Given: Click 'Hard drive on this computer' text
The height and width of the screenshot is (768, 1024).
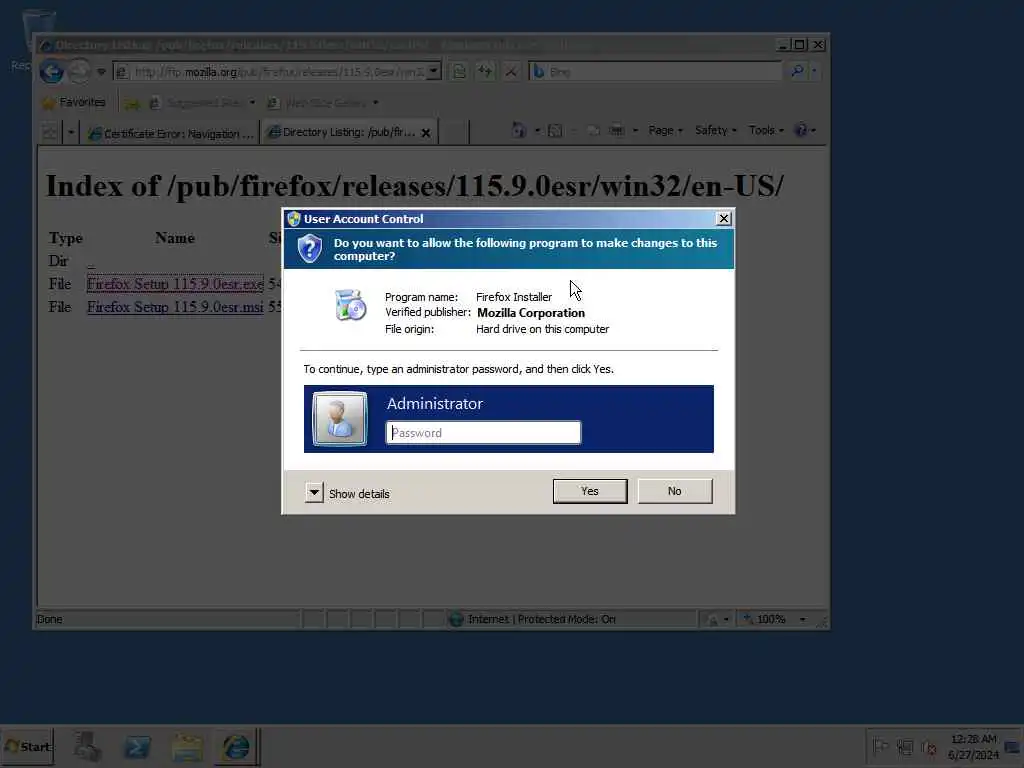Looking at the screenshot, I should (542, 329).
